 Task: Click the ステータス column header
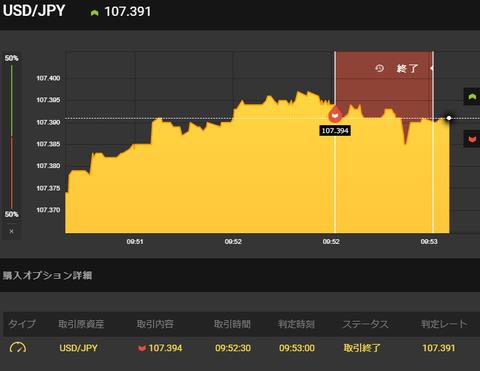point(366,324)
